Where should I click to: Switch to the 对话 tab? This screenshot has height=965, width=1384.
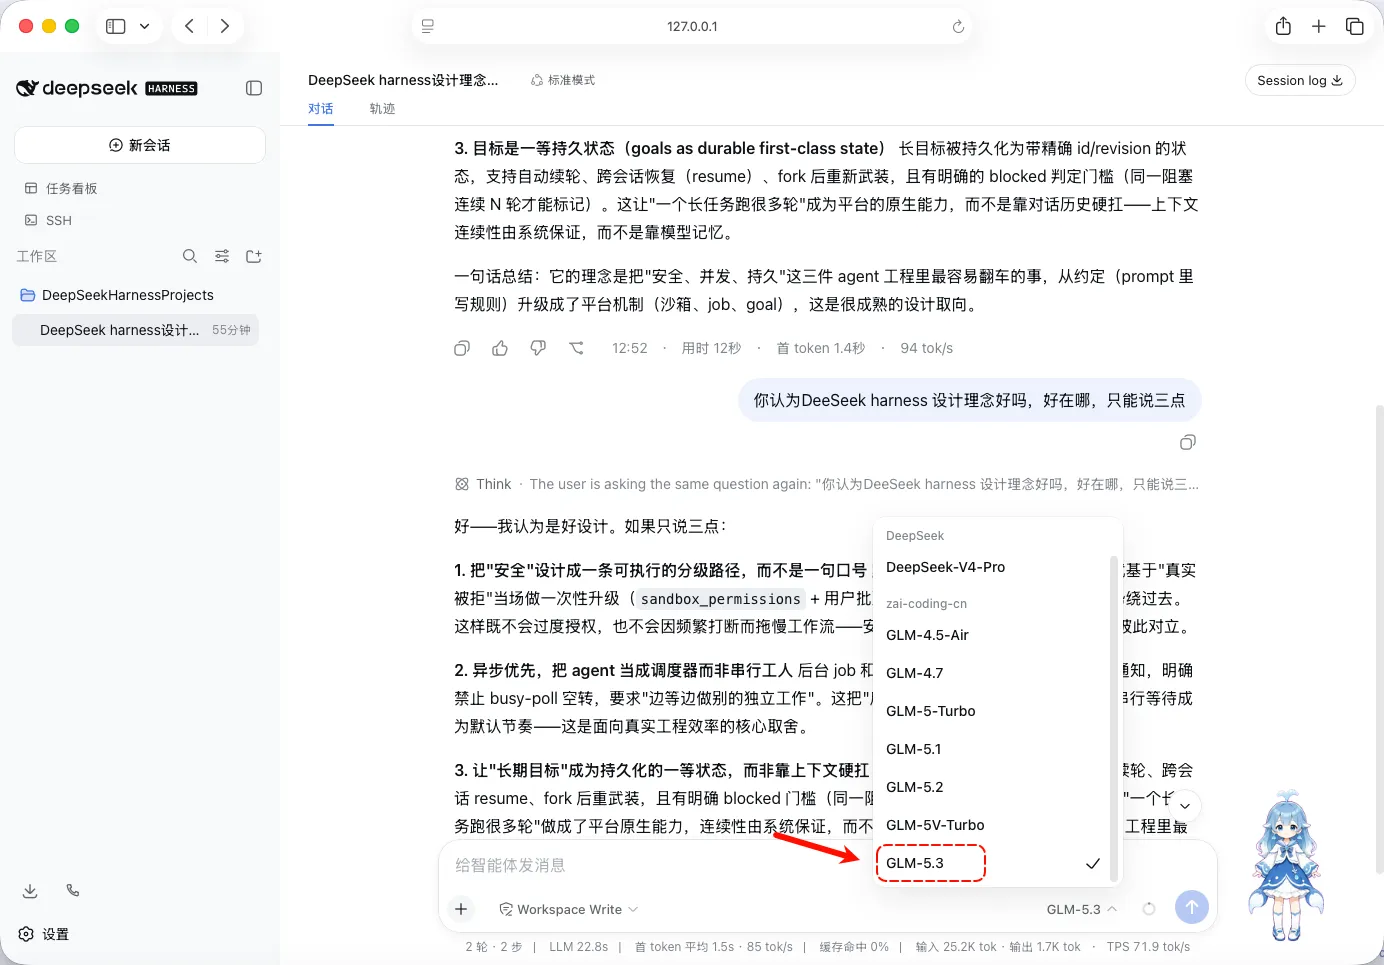click(x=321, y=109)
